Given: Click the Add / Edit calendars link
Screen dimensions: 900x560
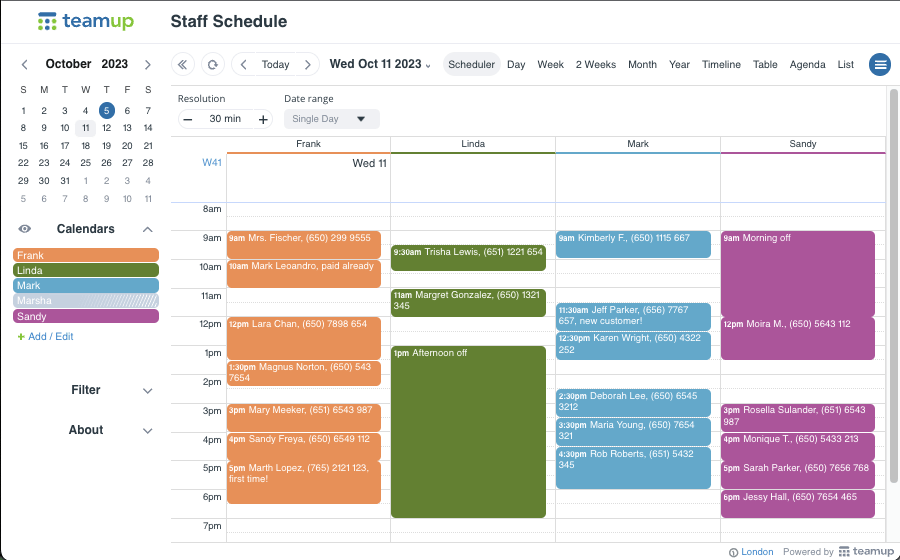Looking at the screenshot, I should [46, 337].
